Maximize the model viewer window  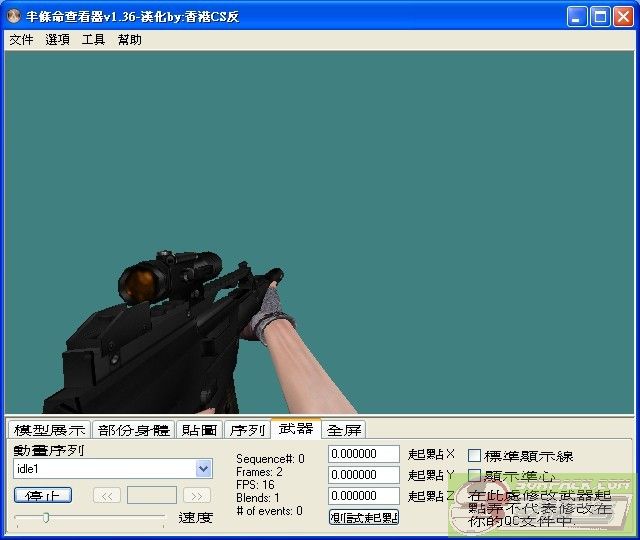pyautogui.click(x=600, y=16)
